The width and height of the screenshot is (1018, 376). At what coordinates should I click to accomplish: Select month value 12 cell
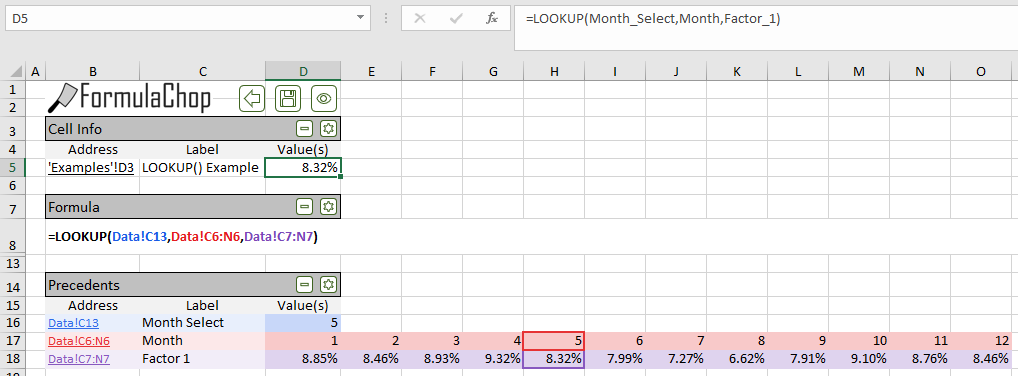point(981,340)
